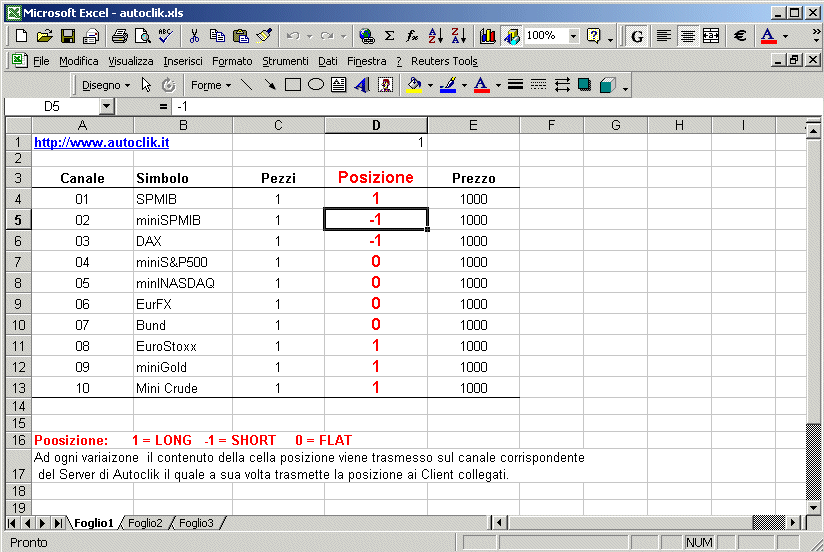Open Print Preview with the magnifier icon

(142, 36)
